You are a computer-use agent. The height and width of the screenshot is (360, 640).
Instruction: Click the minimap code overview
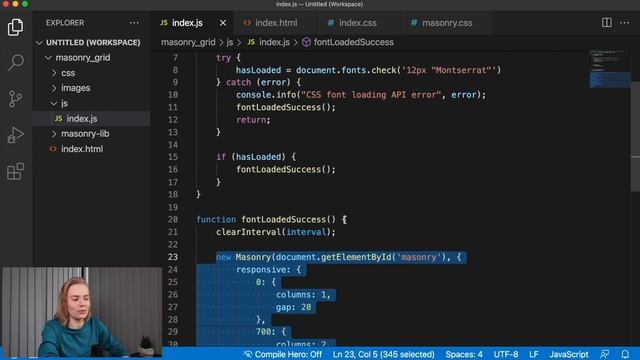coord(609,69)
